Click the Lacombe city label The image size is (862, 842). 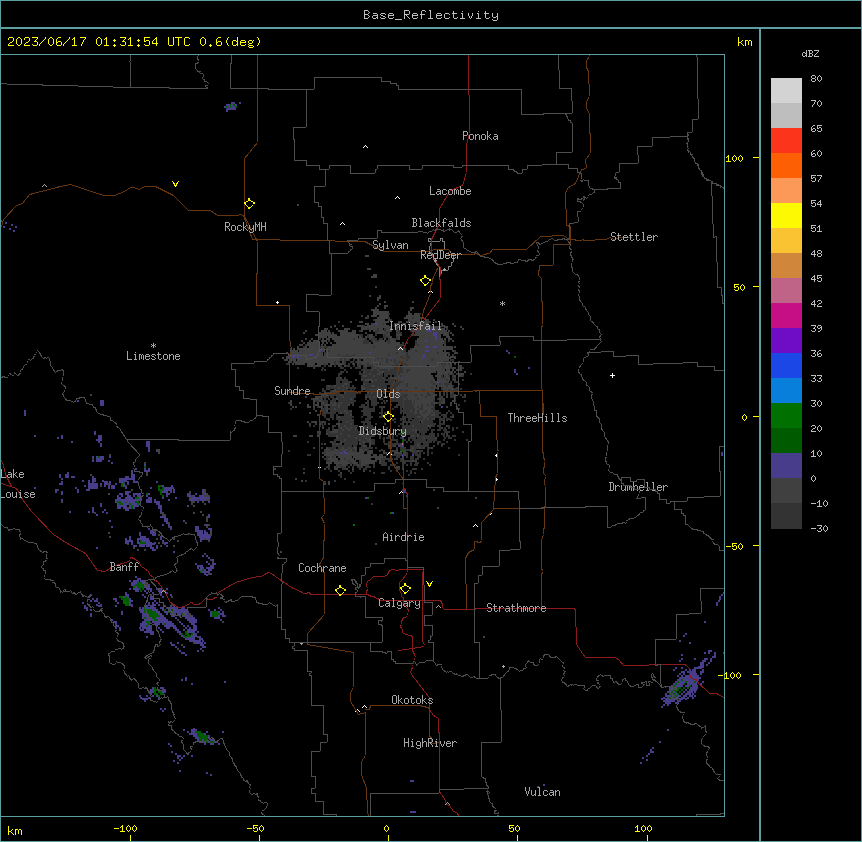pos(450,191)
